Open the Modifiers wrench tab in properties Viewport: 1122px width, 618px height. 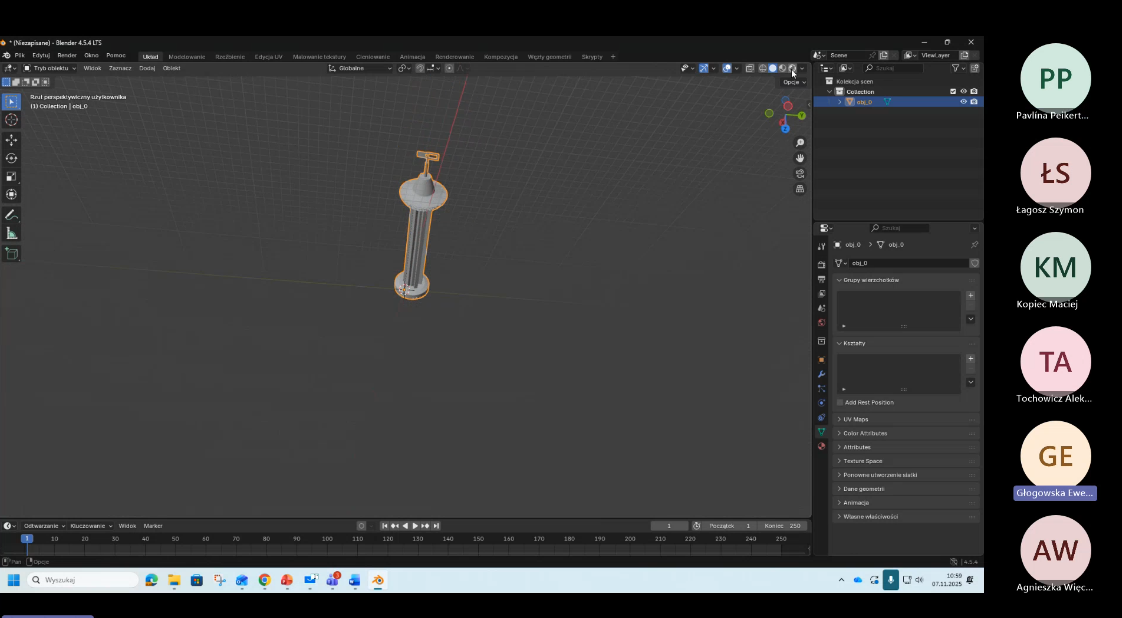pyautogui.click(x=821, y=374)
